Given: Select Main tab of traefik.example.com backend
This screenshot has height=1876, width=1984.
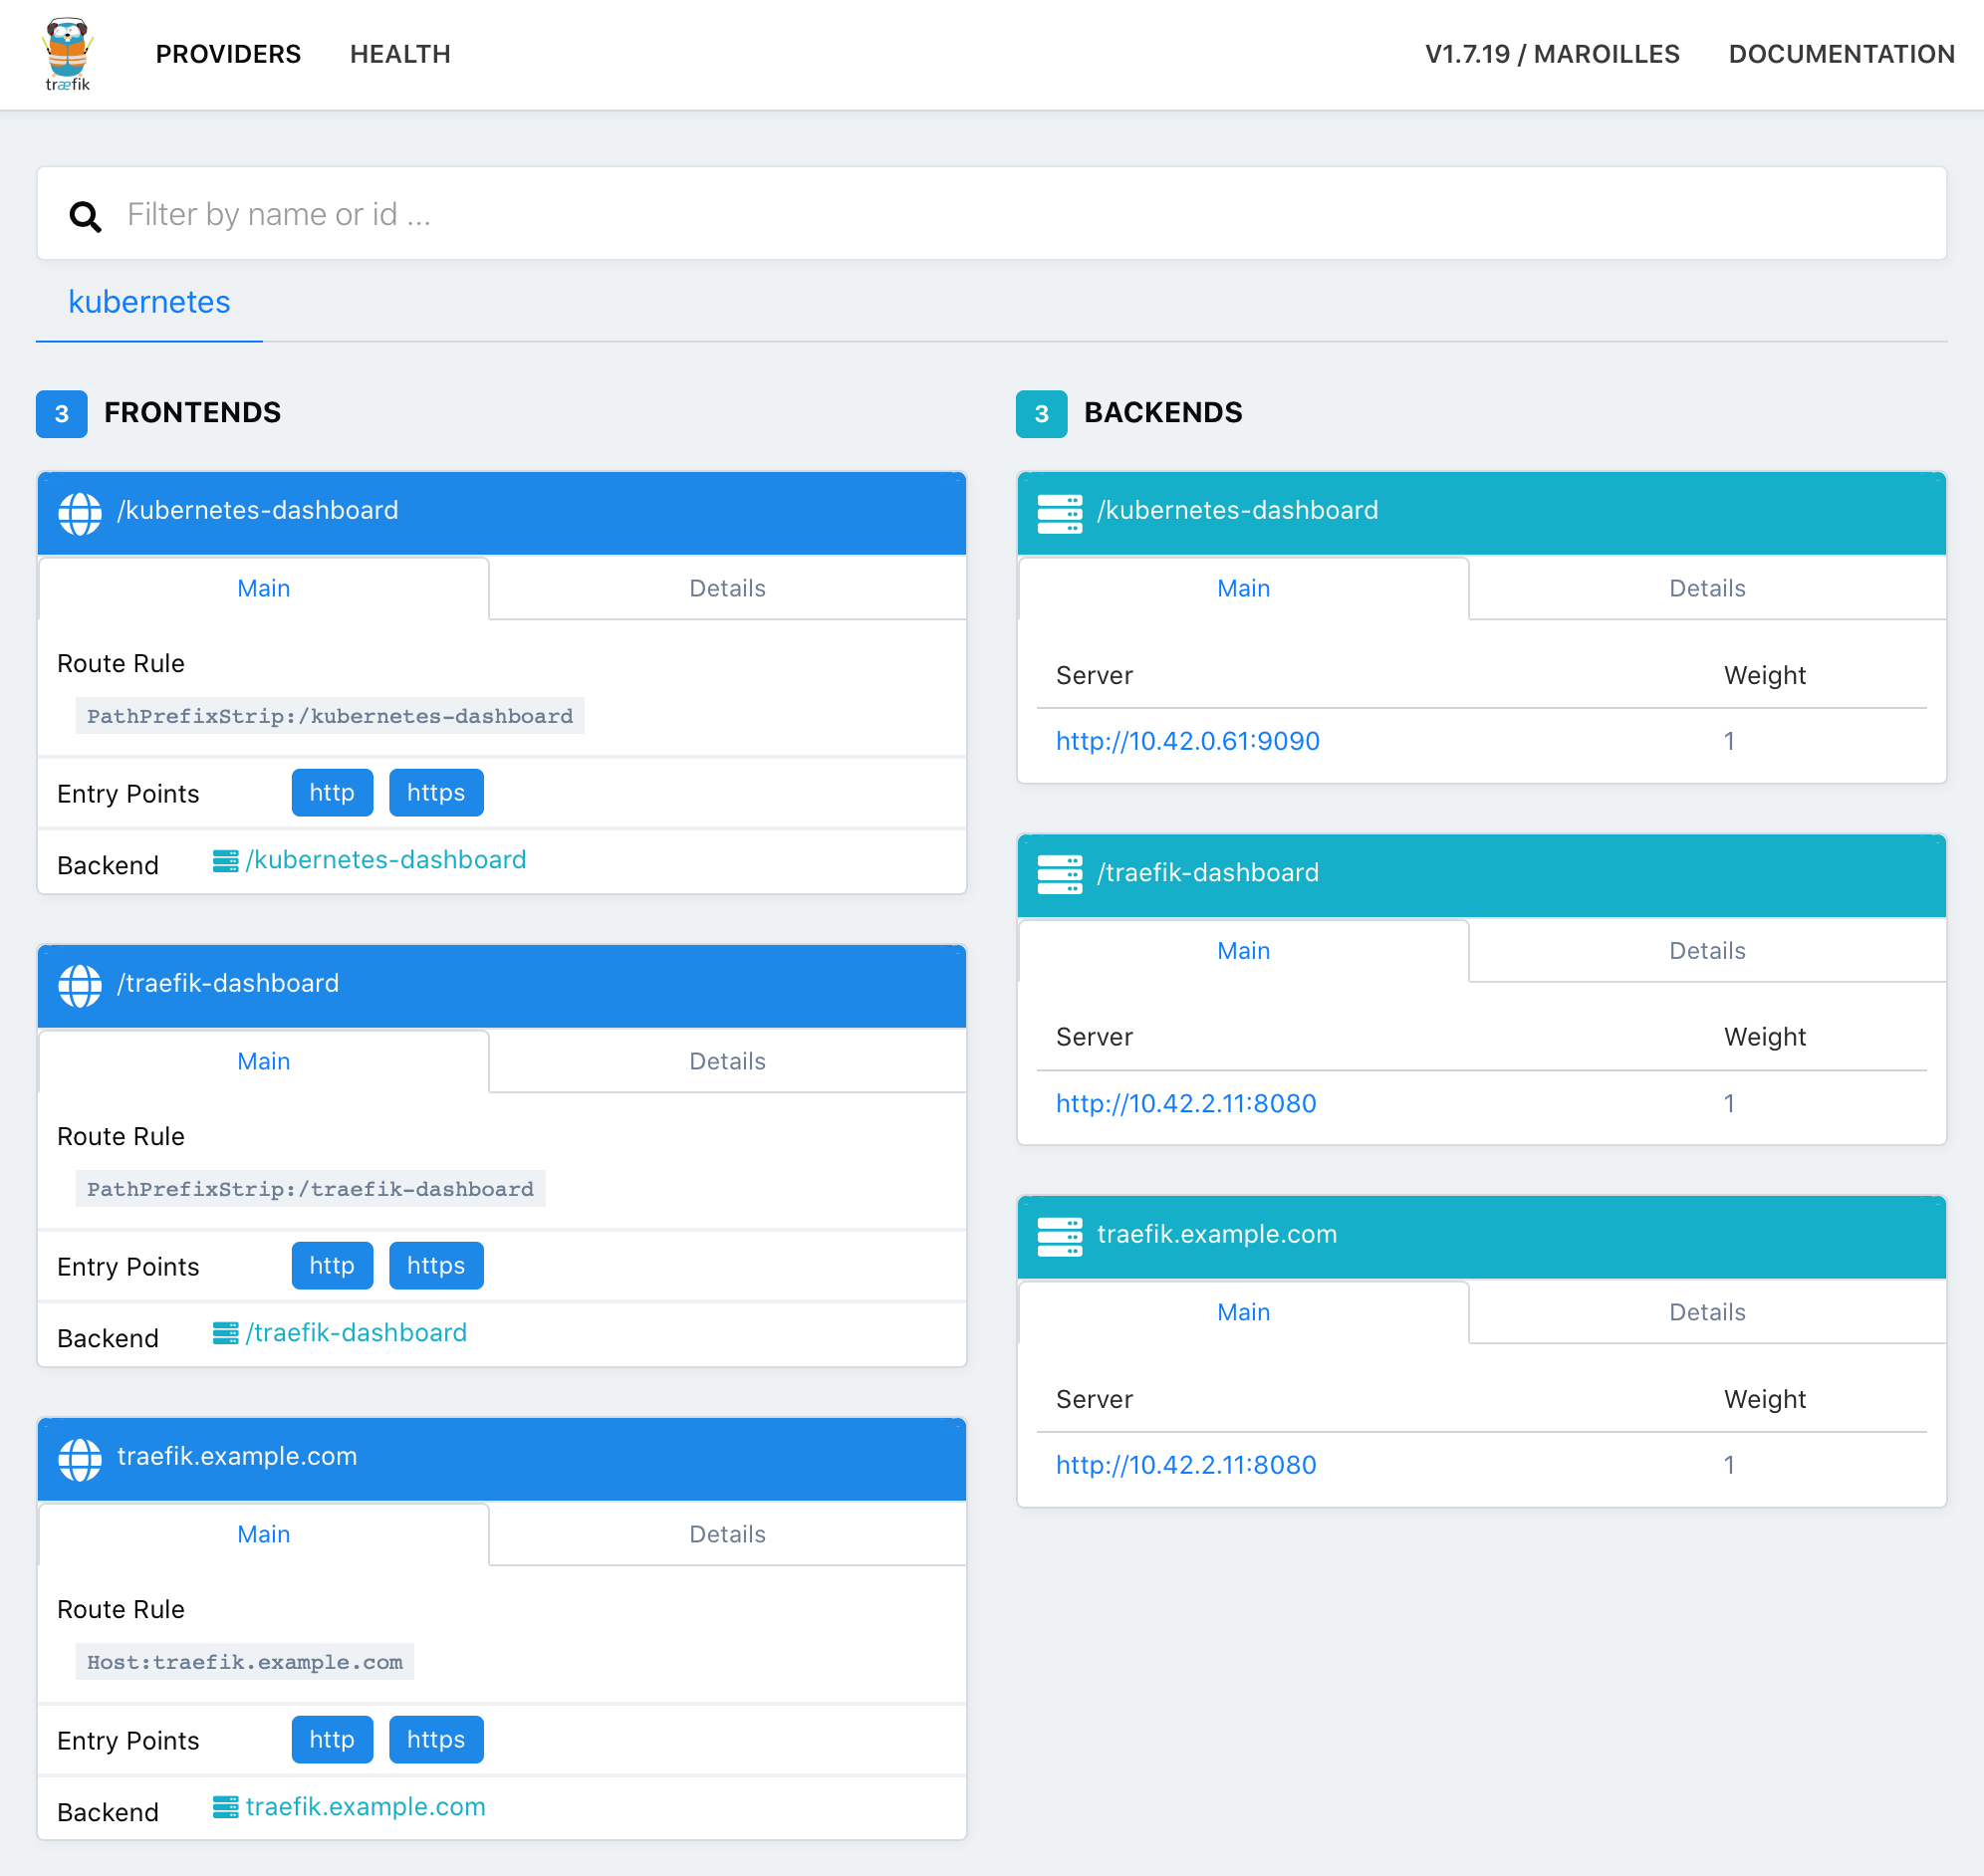Looking at the screenshot, I should click(x=1243, y=1312).
